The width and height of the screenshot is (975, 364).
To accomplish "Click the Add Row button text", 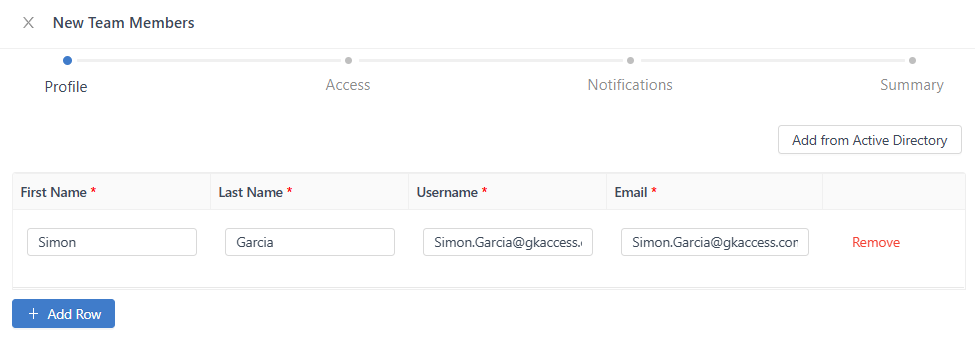I will click(74, 314).
